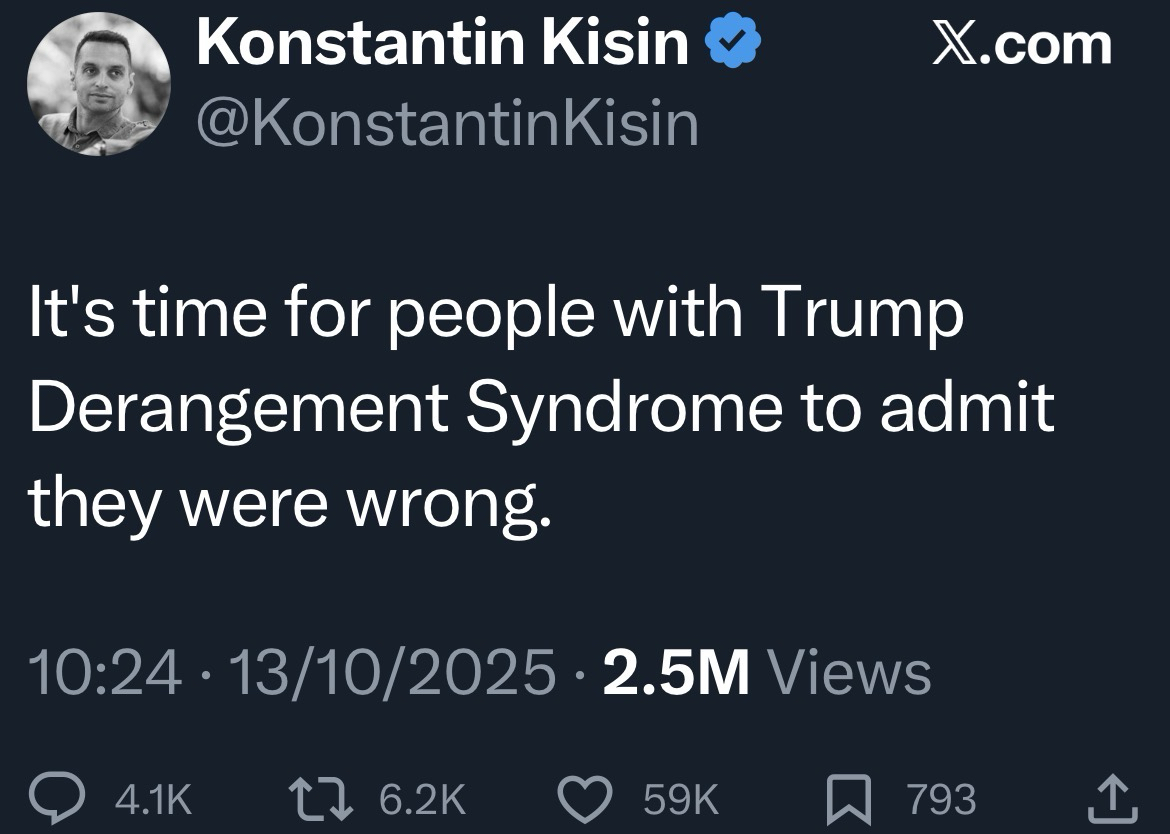Click the stylized X logo letter in X.com
Viewport: 1170px width, 834px height.
click(954, 46)
